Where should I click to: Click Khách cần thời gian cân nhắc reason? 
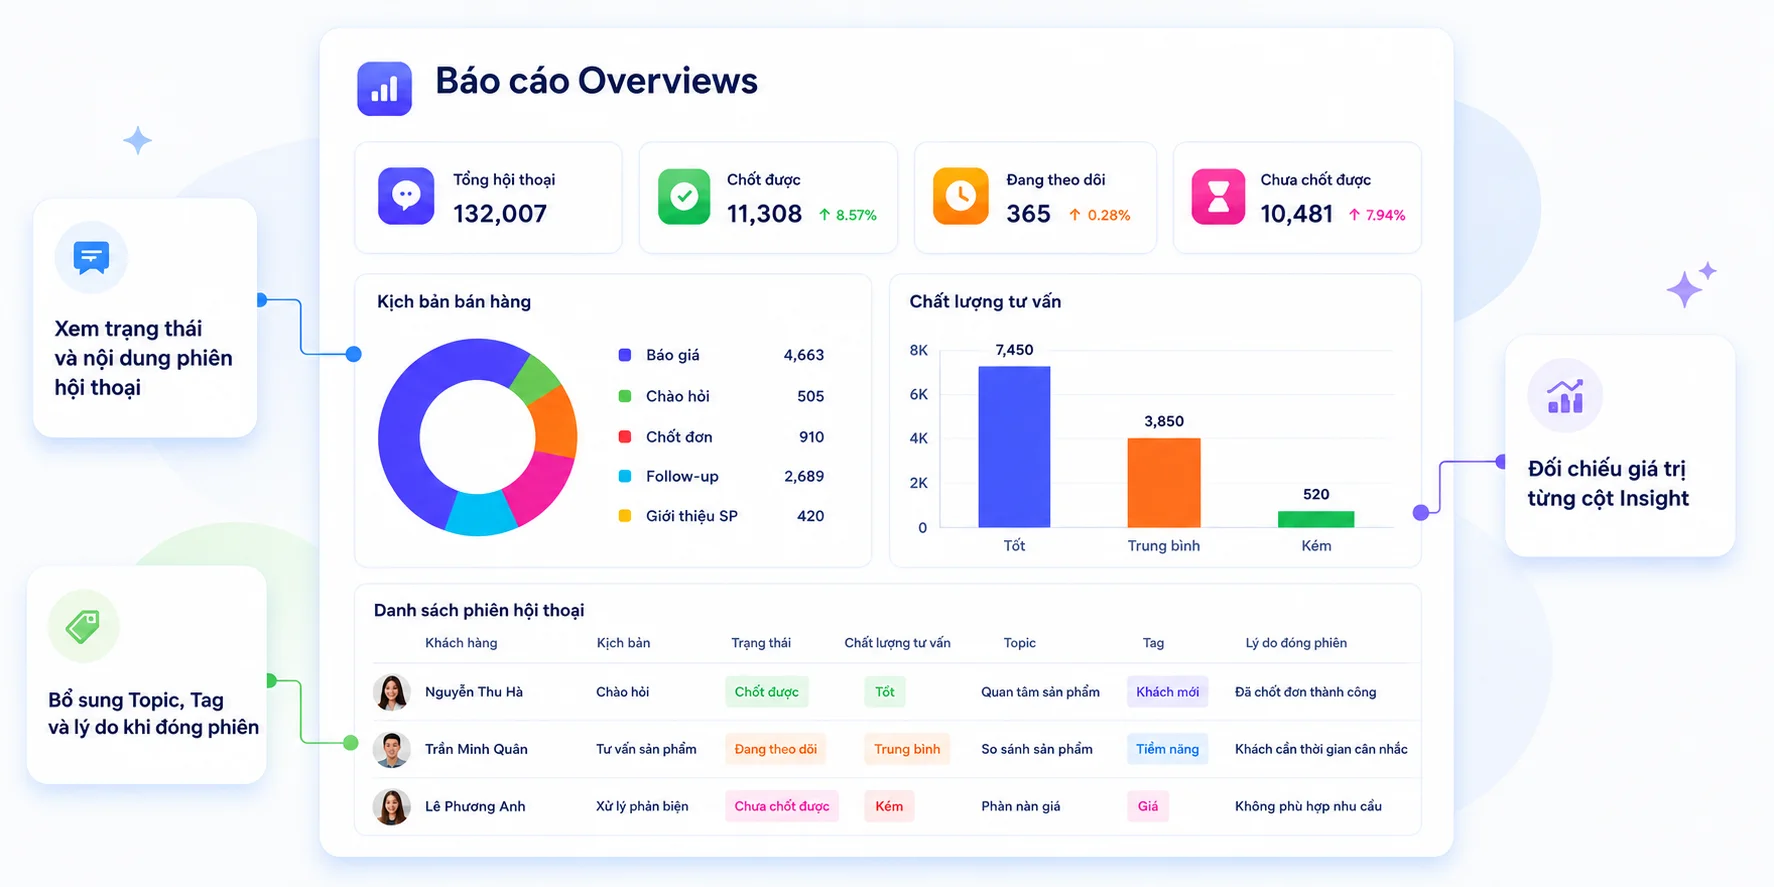pos(1321,749)
